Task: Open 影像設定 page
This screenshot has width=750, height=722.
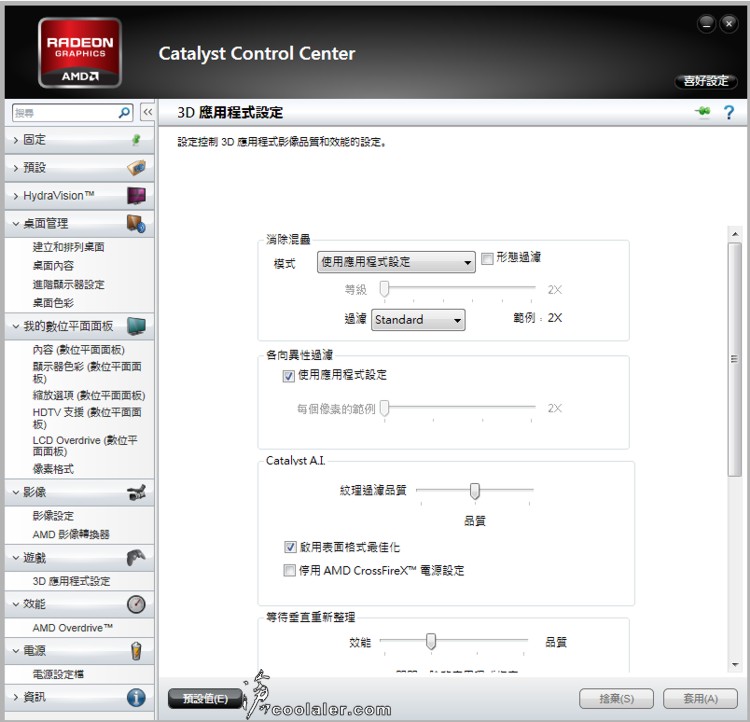Action: click(x=53, y=516)
